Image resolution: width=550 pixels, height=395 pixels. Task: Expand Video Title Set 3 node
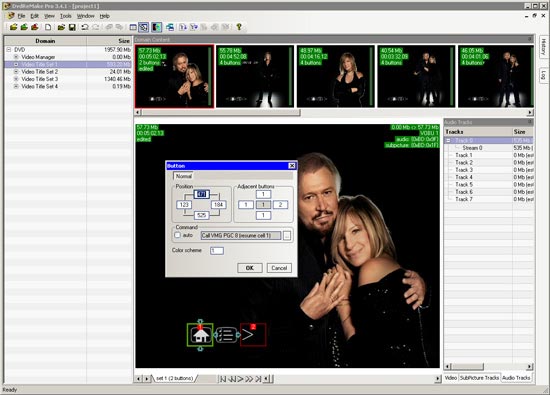(x=16, y=79)
